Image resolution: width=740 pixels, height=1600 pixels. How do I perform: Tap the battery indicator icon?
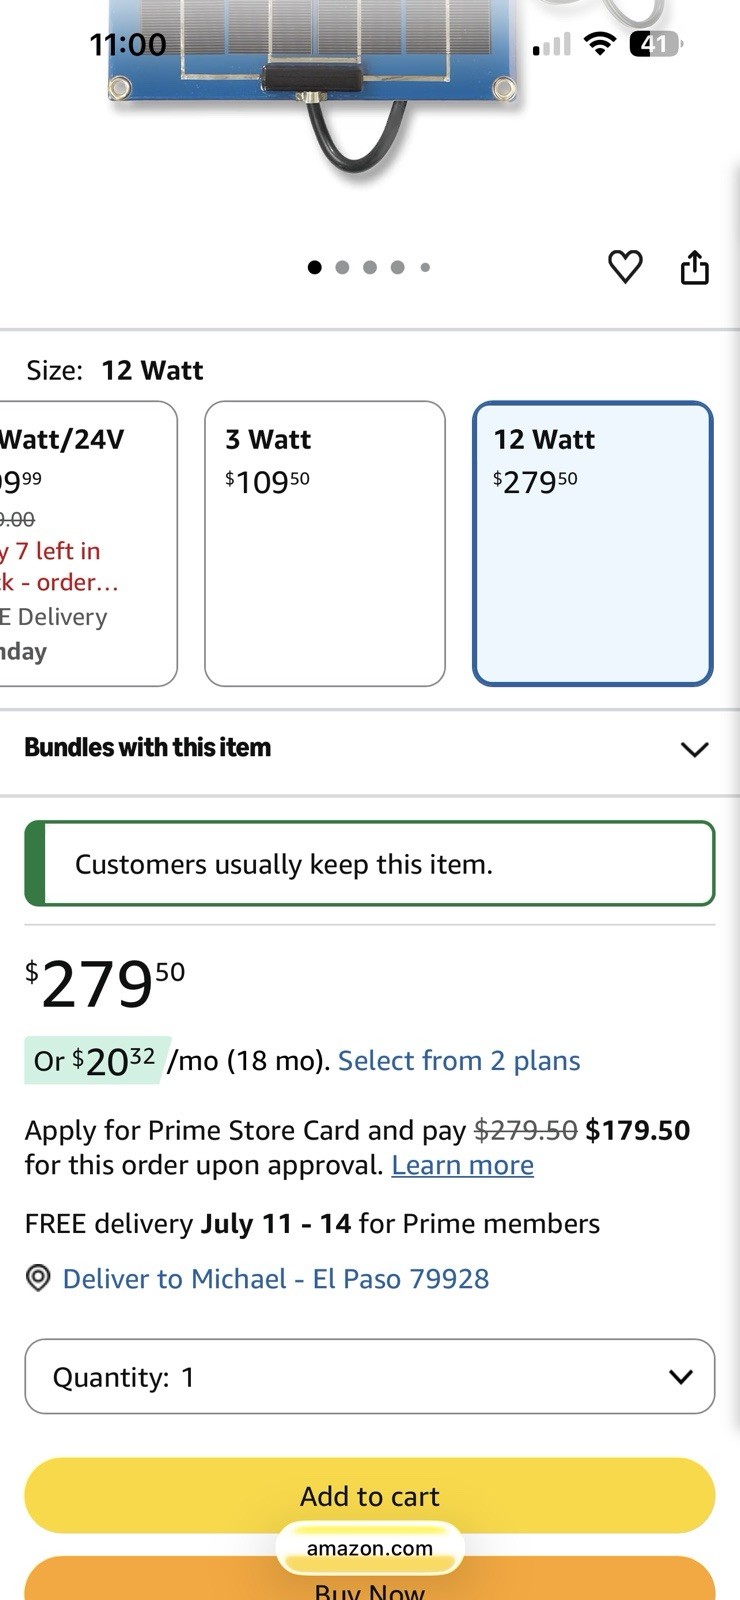pos(656,43)
